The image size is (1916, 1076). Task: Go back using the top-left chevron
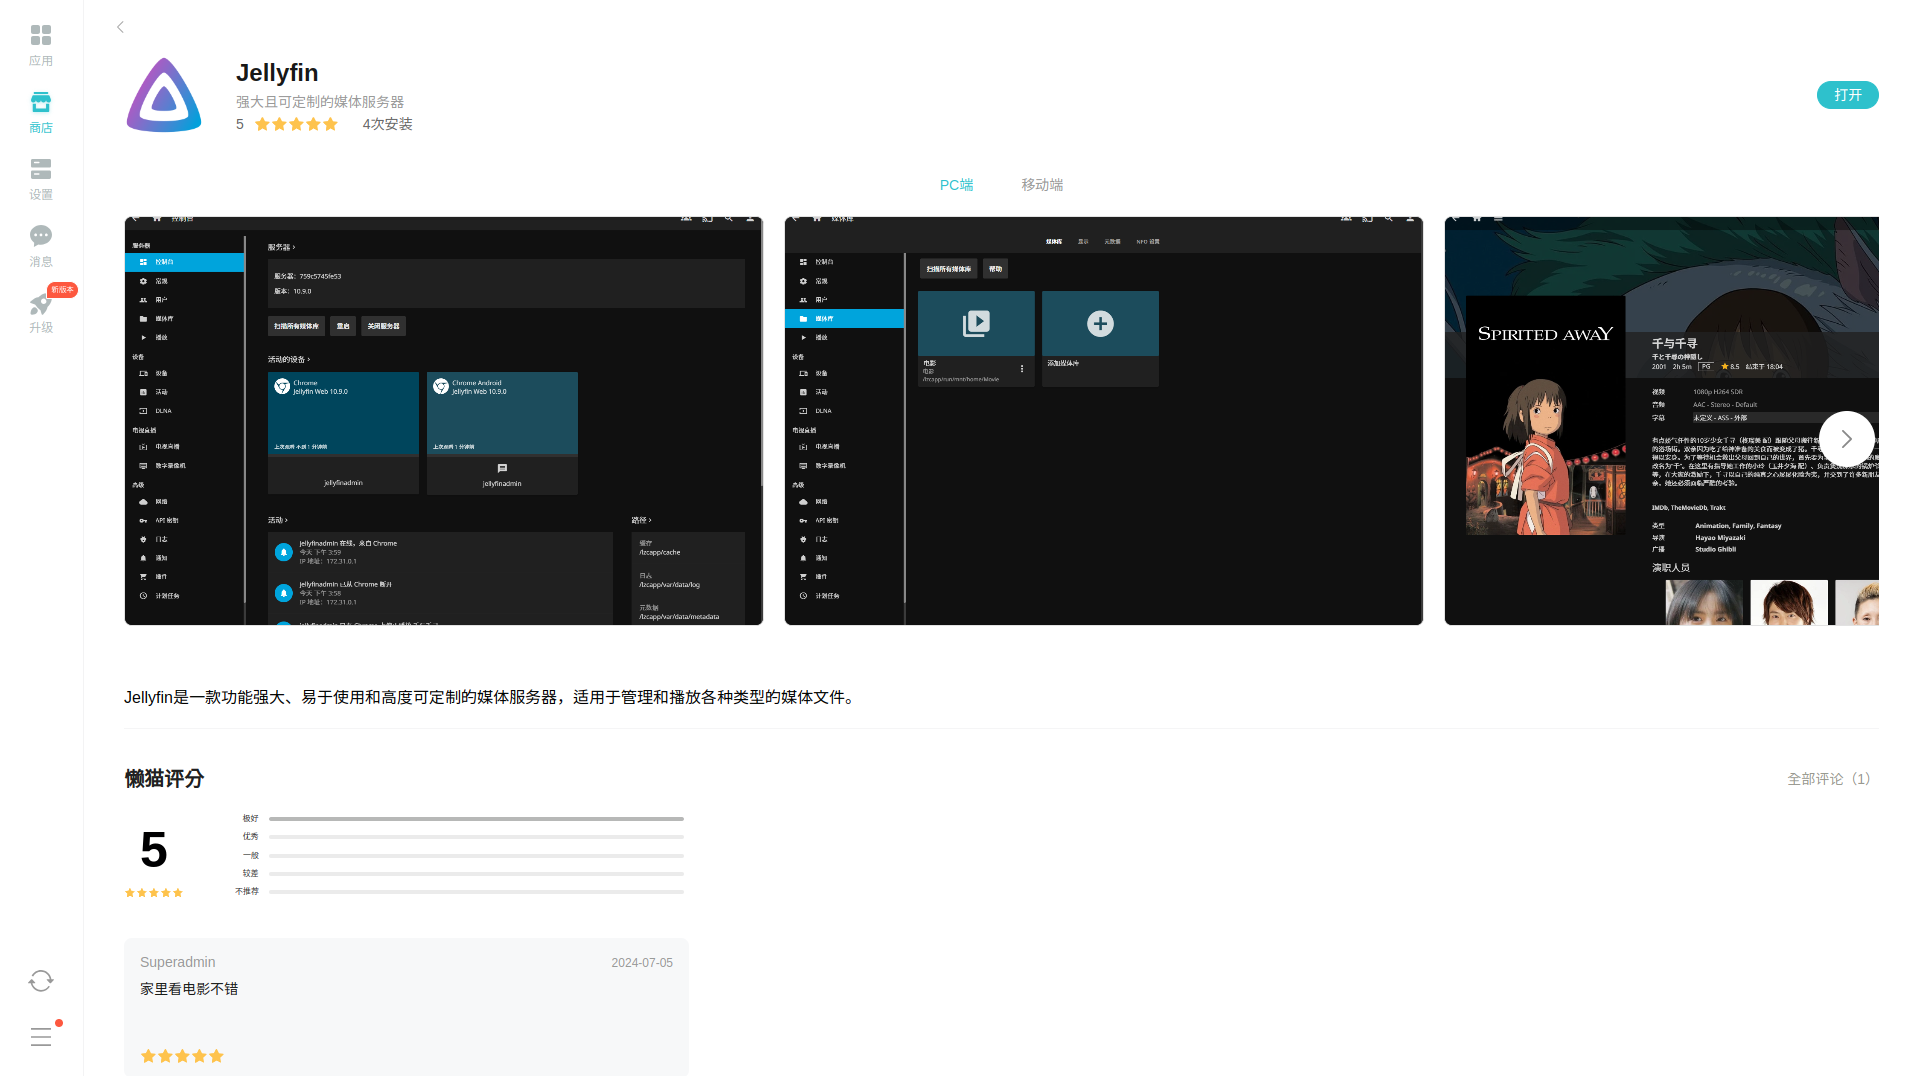tap(120, 27)
